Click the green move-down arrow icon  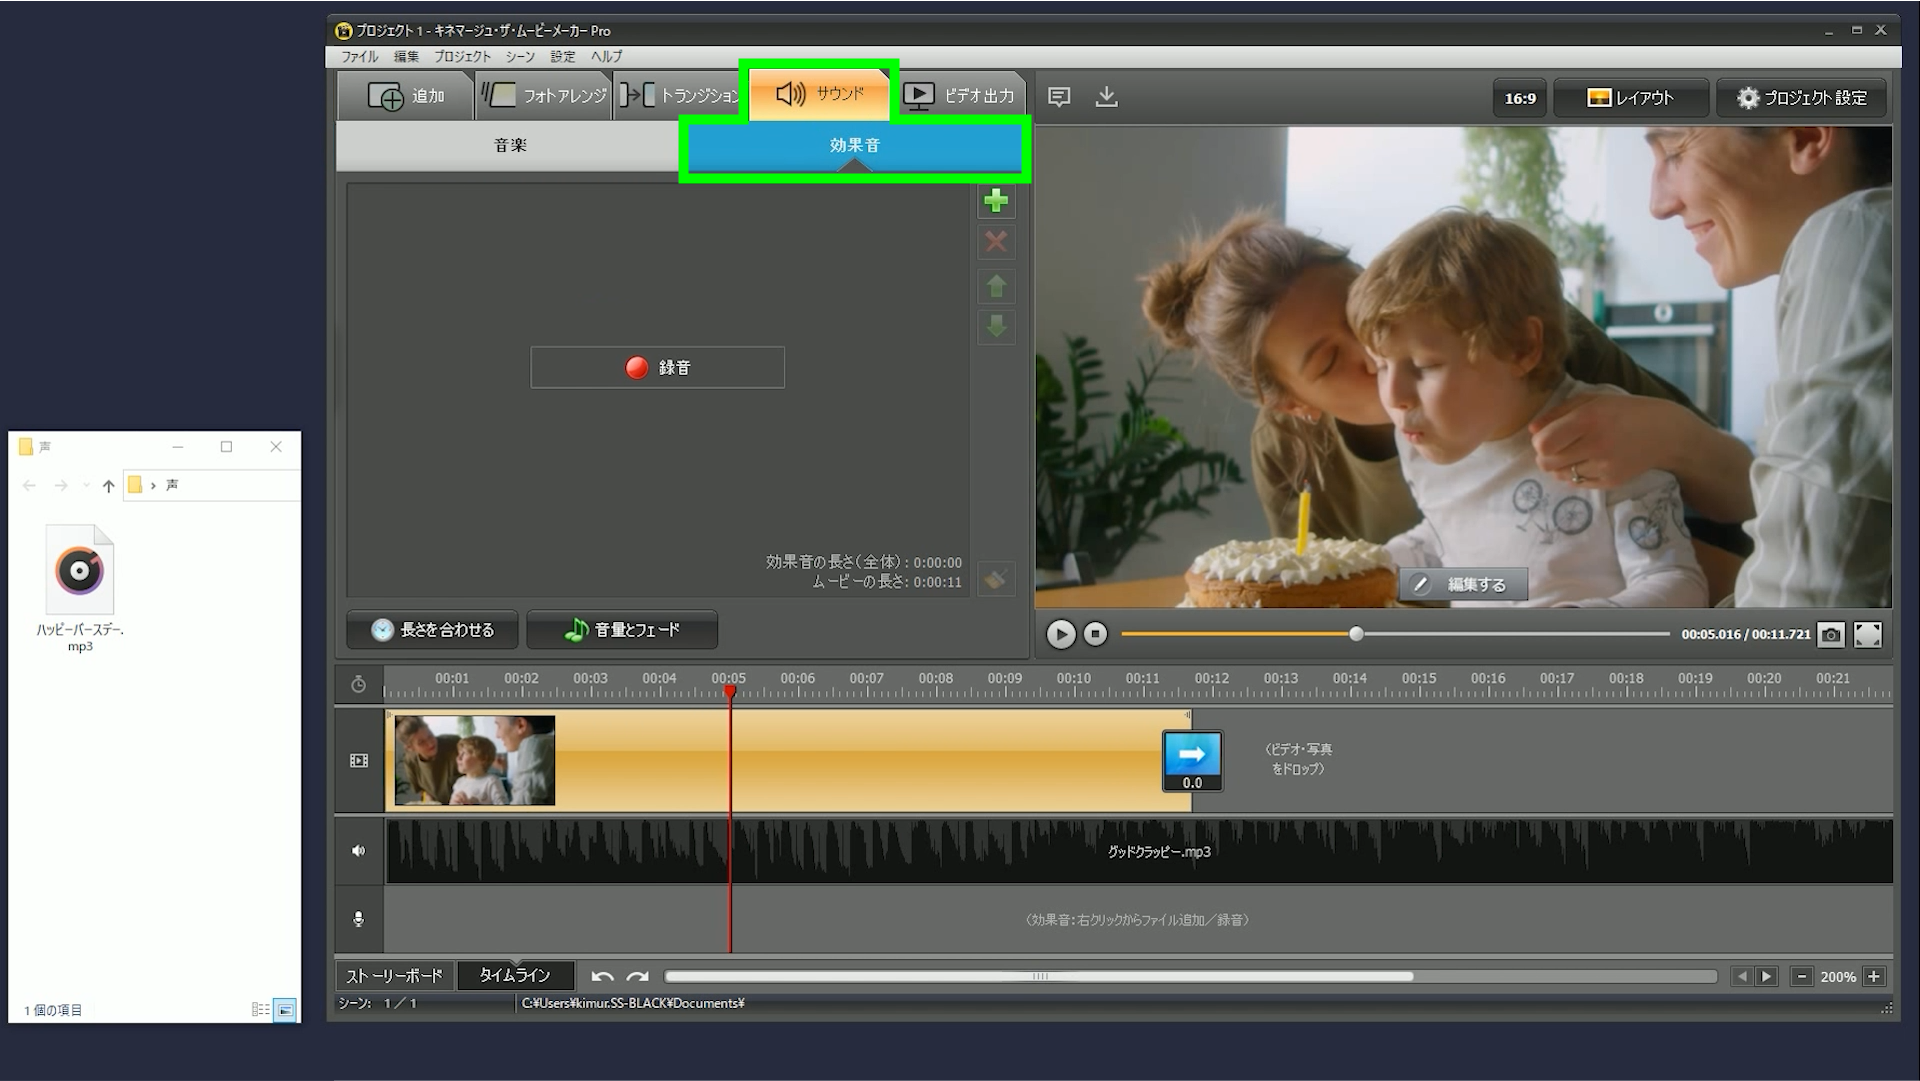click(x=995, y=327)
